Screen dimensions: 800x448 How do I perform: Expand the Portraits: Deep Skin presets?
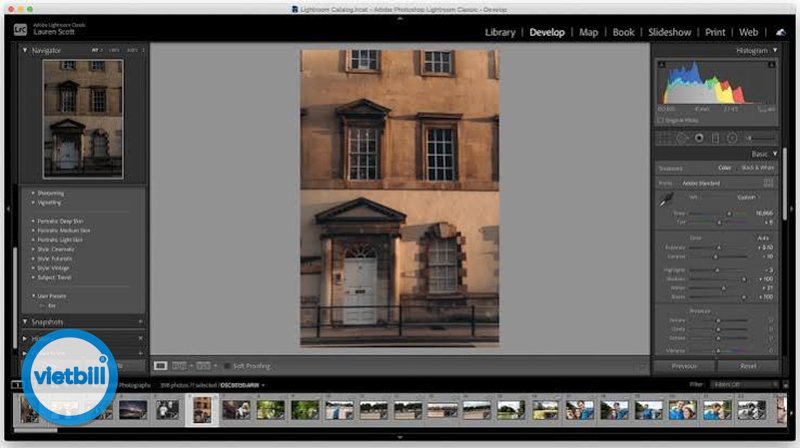pyautogui.click(x=33, y=221)
